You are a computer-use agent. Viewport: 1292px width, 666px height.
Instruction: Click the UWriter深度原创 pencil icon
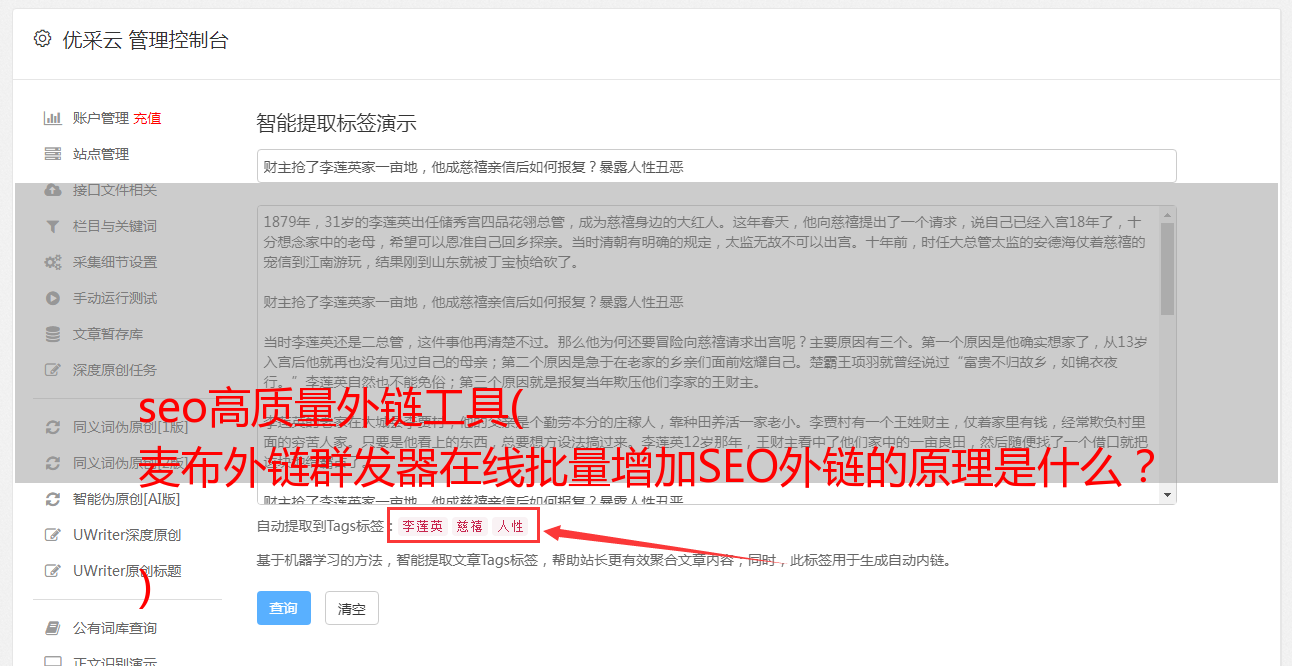(x=53, y=535)
